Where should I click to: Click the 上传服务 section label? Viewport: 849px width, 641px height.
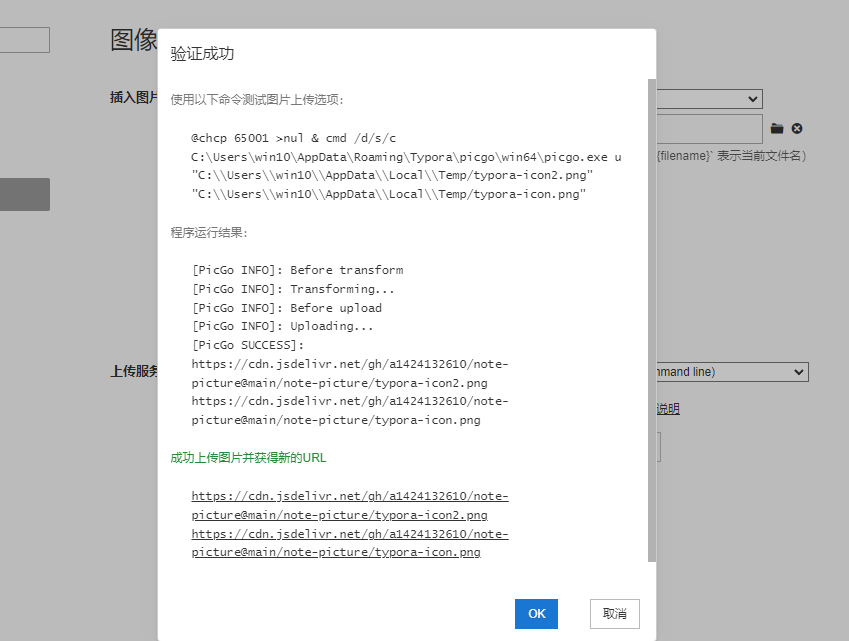[134, 371]
